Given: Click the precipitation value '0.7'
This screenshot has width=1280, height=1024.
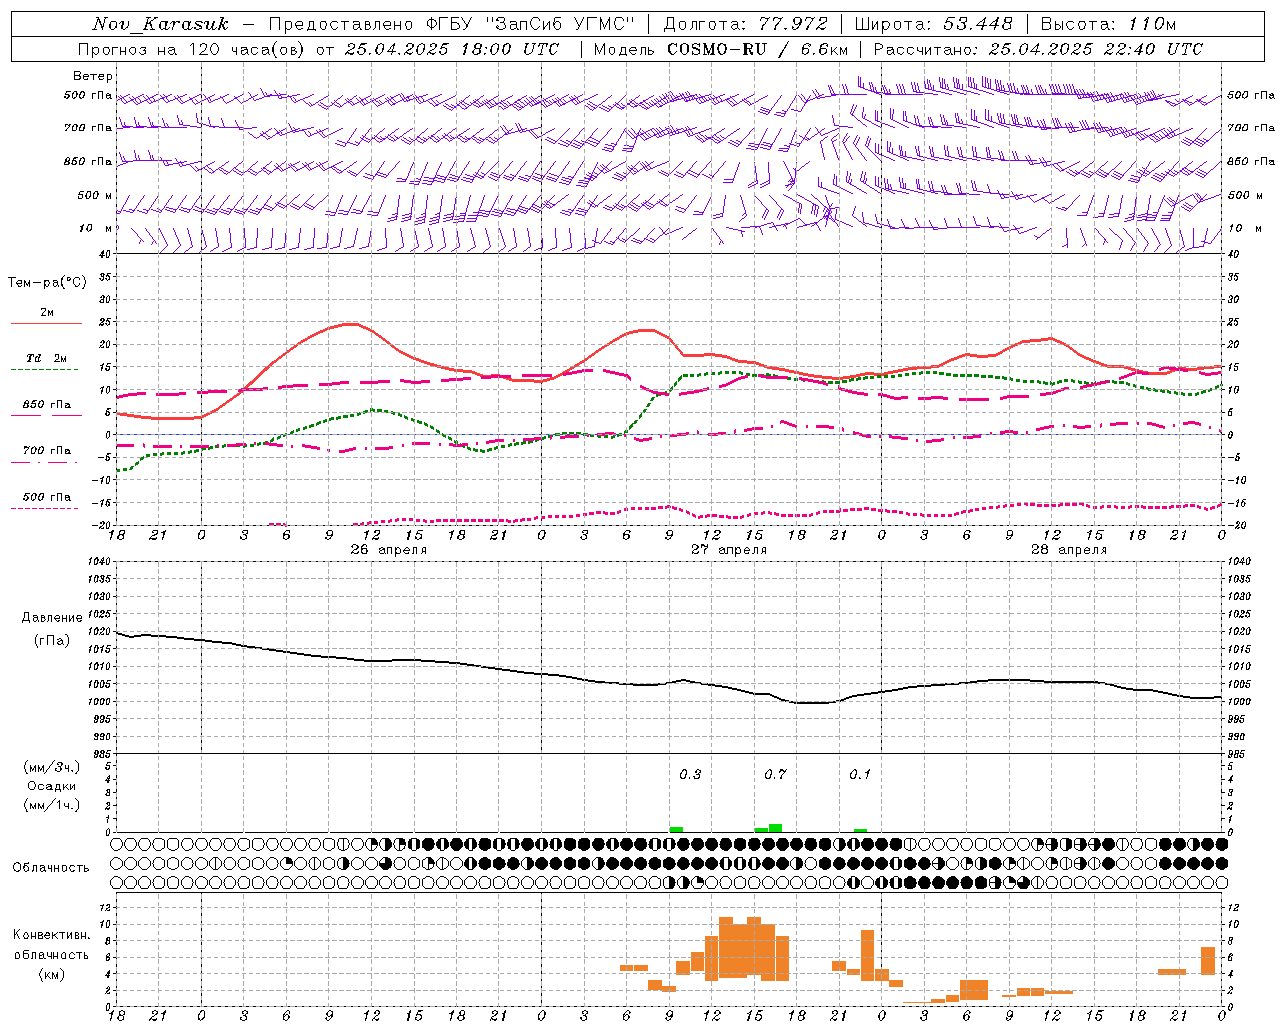Looking at the screenshot, I should 775,775.
